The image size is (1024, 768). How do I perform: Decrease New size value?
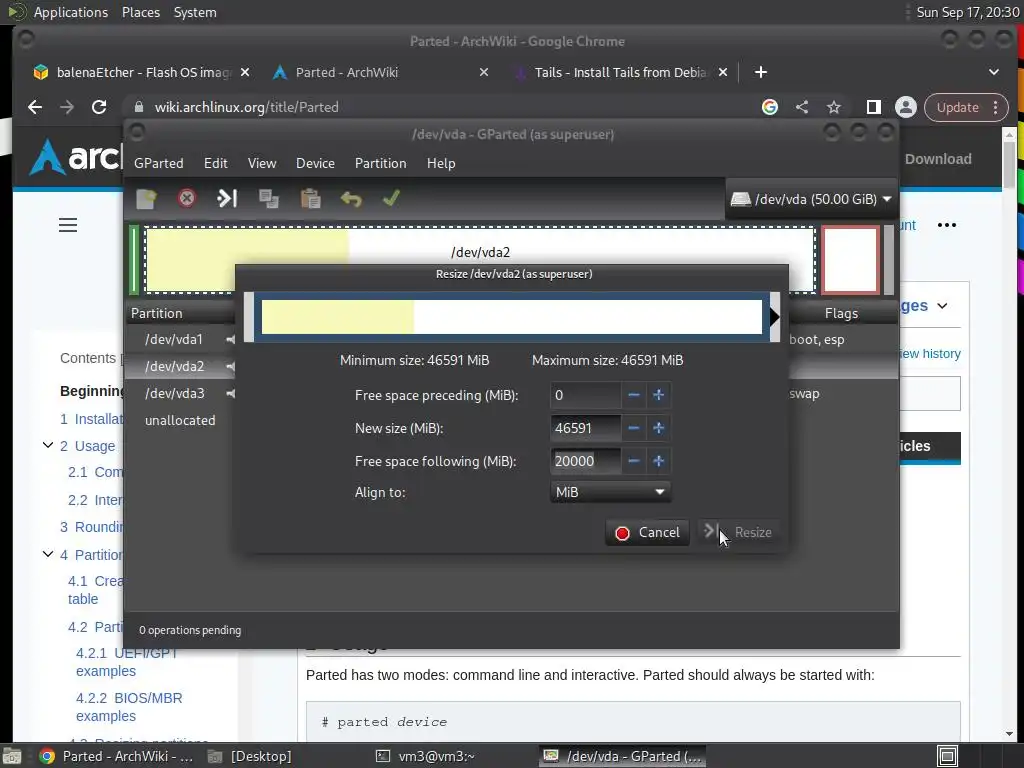[633, 428]
